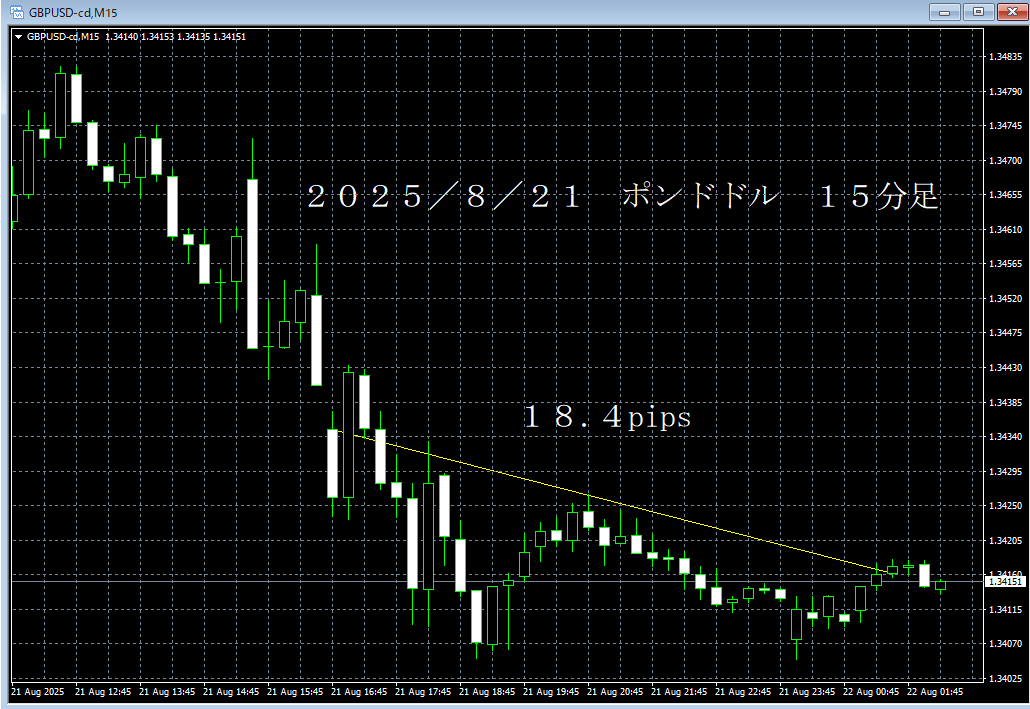The image size is (1030, 709).
Task: Click the 1.34745 price scale label
Action: click(1006, 126)
